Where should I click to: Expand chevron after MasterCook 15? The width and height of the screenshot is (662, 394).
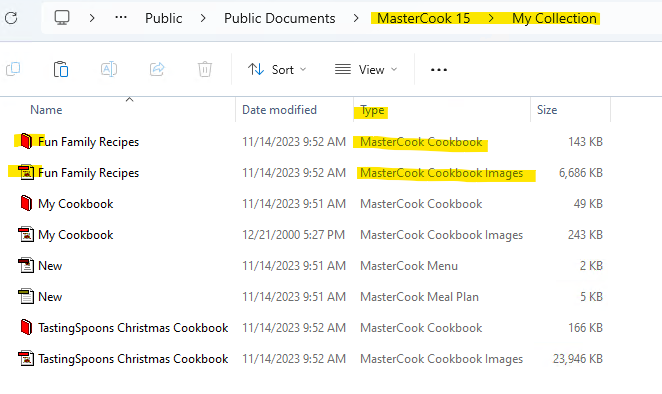pos(491,18)
